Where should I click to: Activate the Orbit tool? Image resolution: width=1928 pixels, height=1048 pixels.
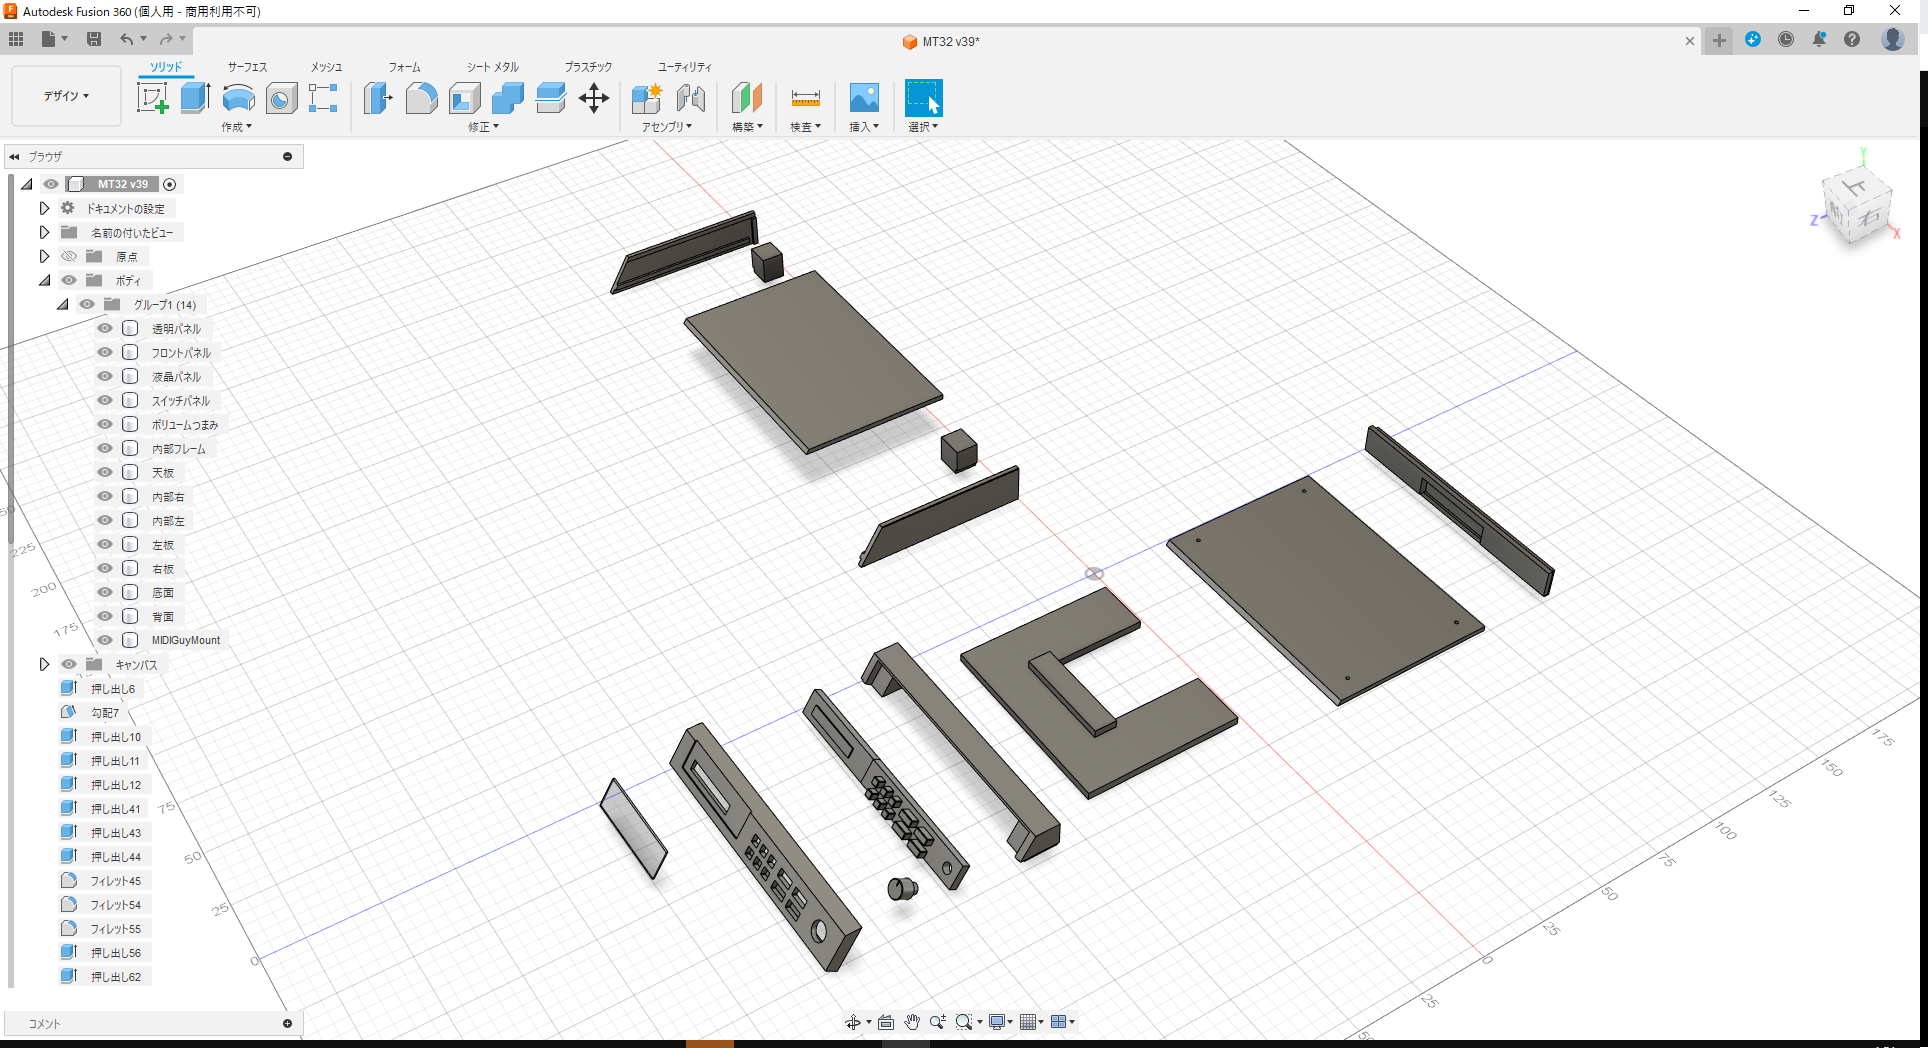[855, 1022]
